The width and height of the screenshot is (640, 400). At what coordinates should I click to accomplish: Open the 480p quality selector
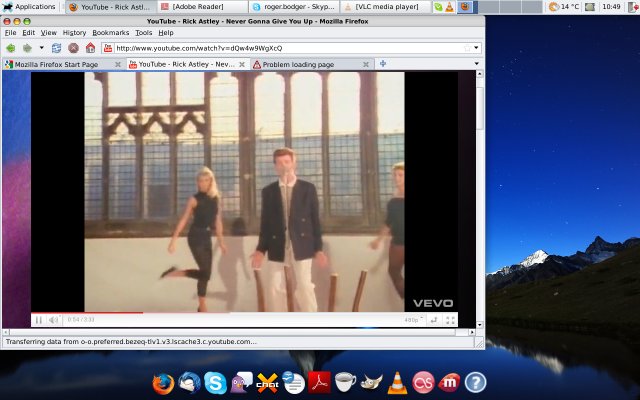point(413,320)
